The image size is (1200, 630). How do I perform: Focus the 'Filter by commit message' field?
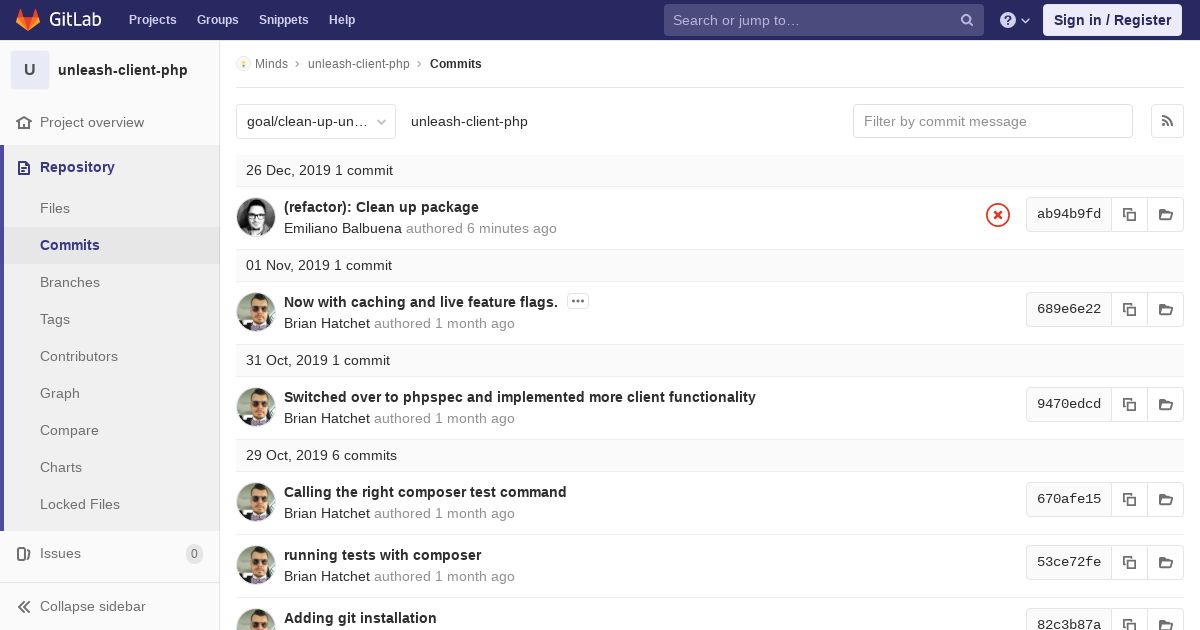click(993, 121)
